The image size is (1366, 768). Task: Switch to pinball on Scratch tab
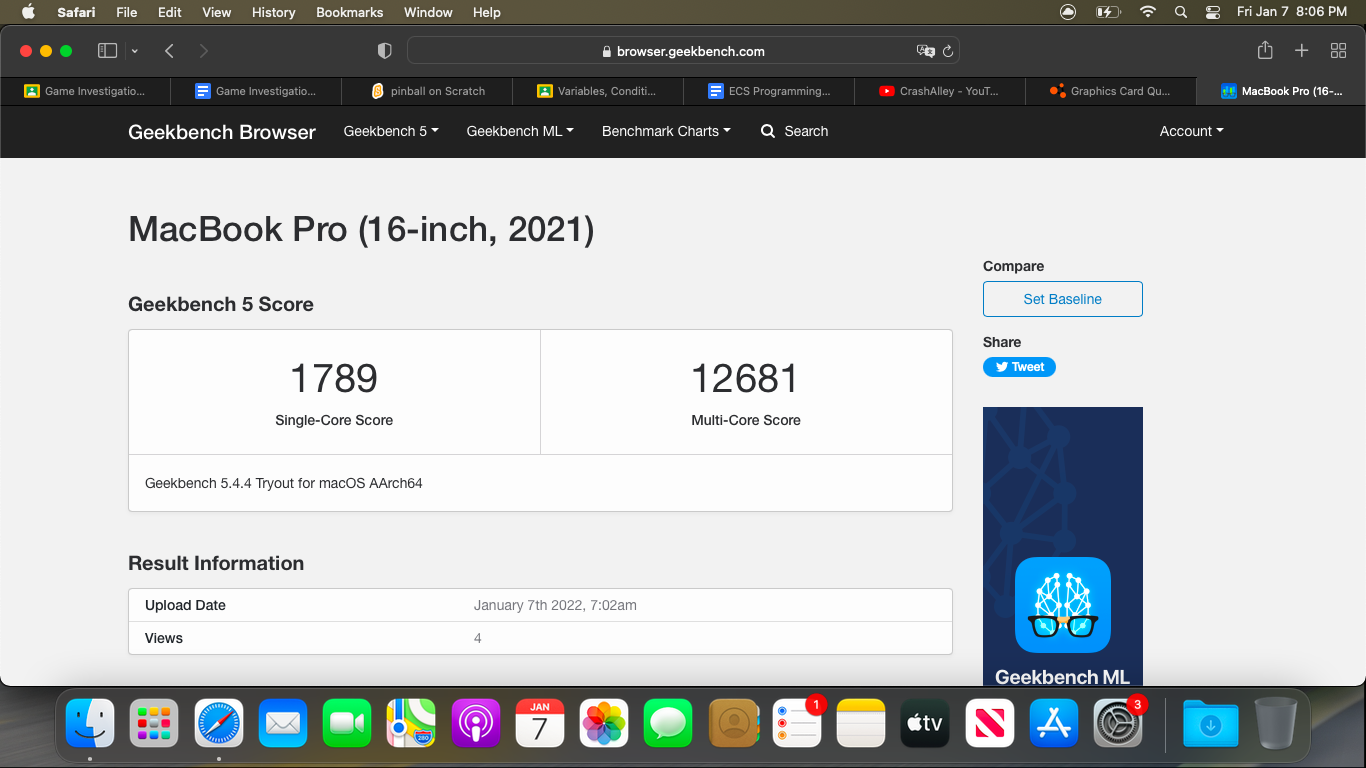click(x=427, y=91)
